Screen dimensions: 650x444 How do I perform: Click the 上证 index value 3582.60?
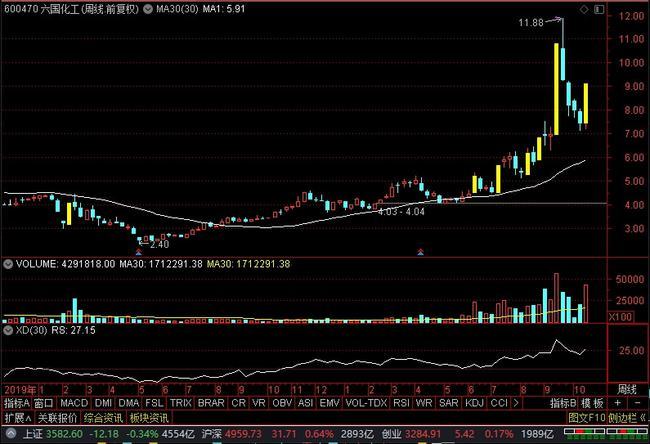(64, 434)
